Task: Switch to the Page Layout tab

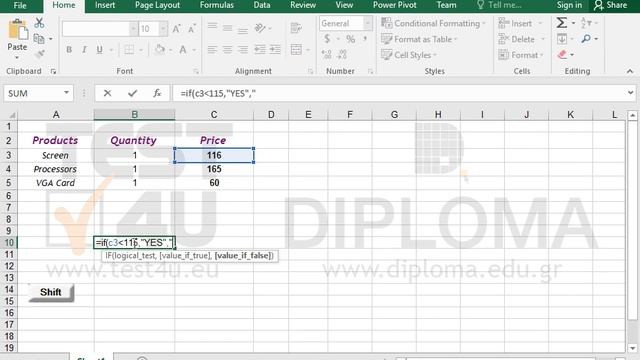Action: click(x=157, y=5)
